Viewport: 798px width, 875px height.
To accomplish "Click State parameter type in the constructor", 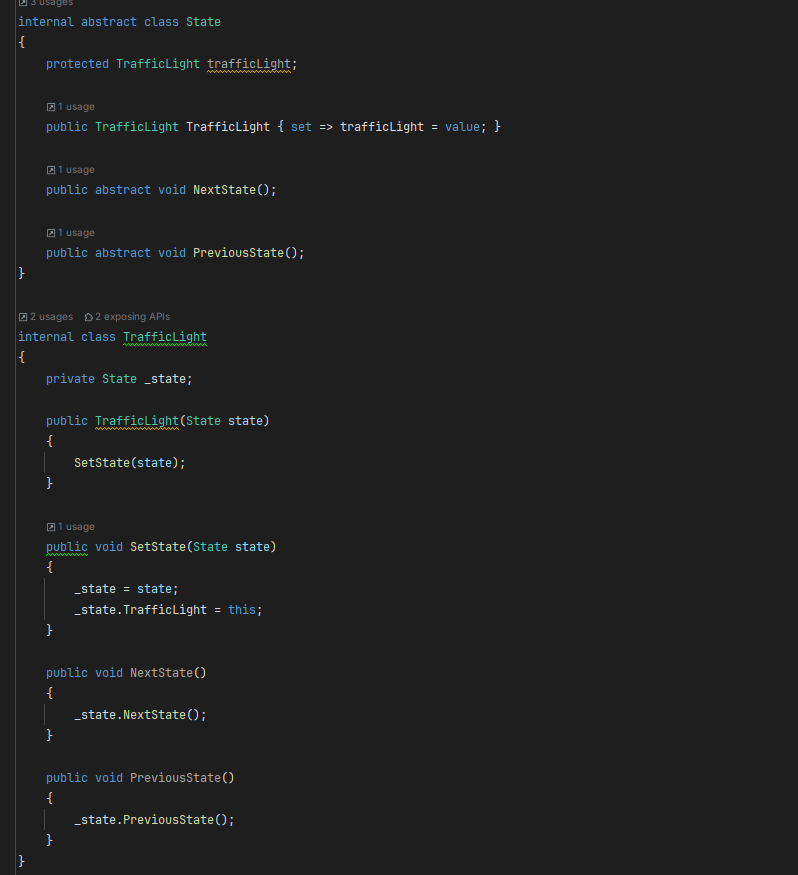I will click(x=203, y=421).
